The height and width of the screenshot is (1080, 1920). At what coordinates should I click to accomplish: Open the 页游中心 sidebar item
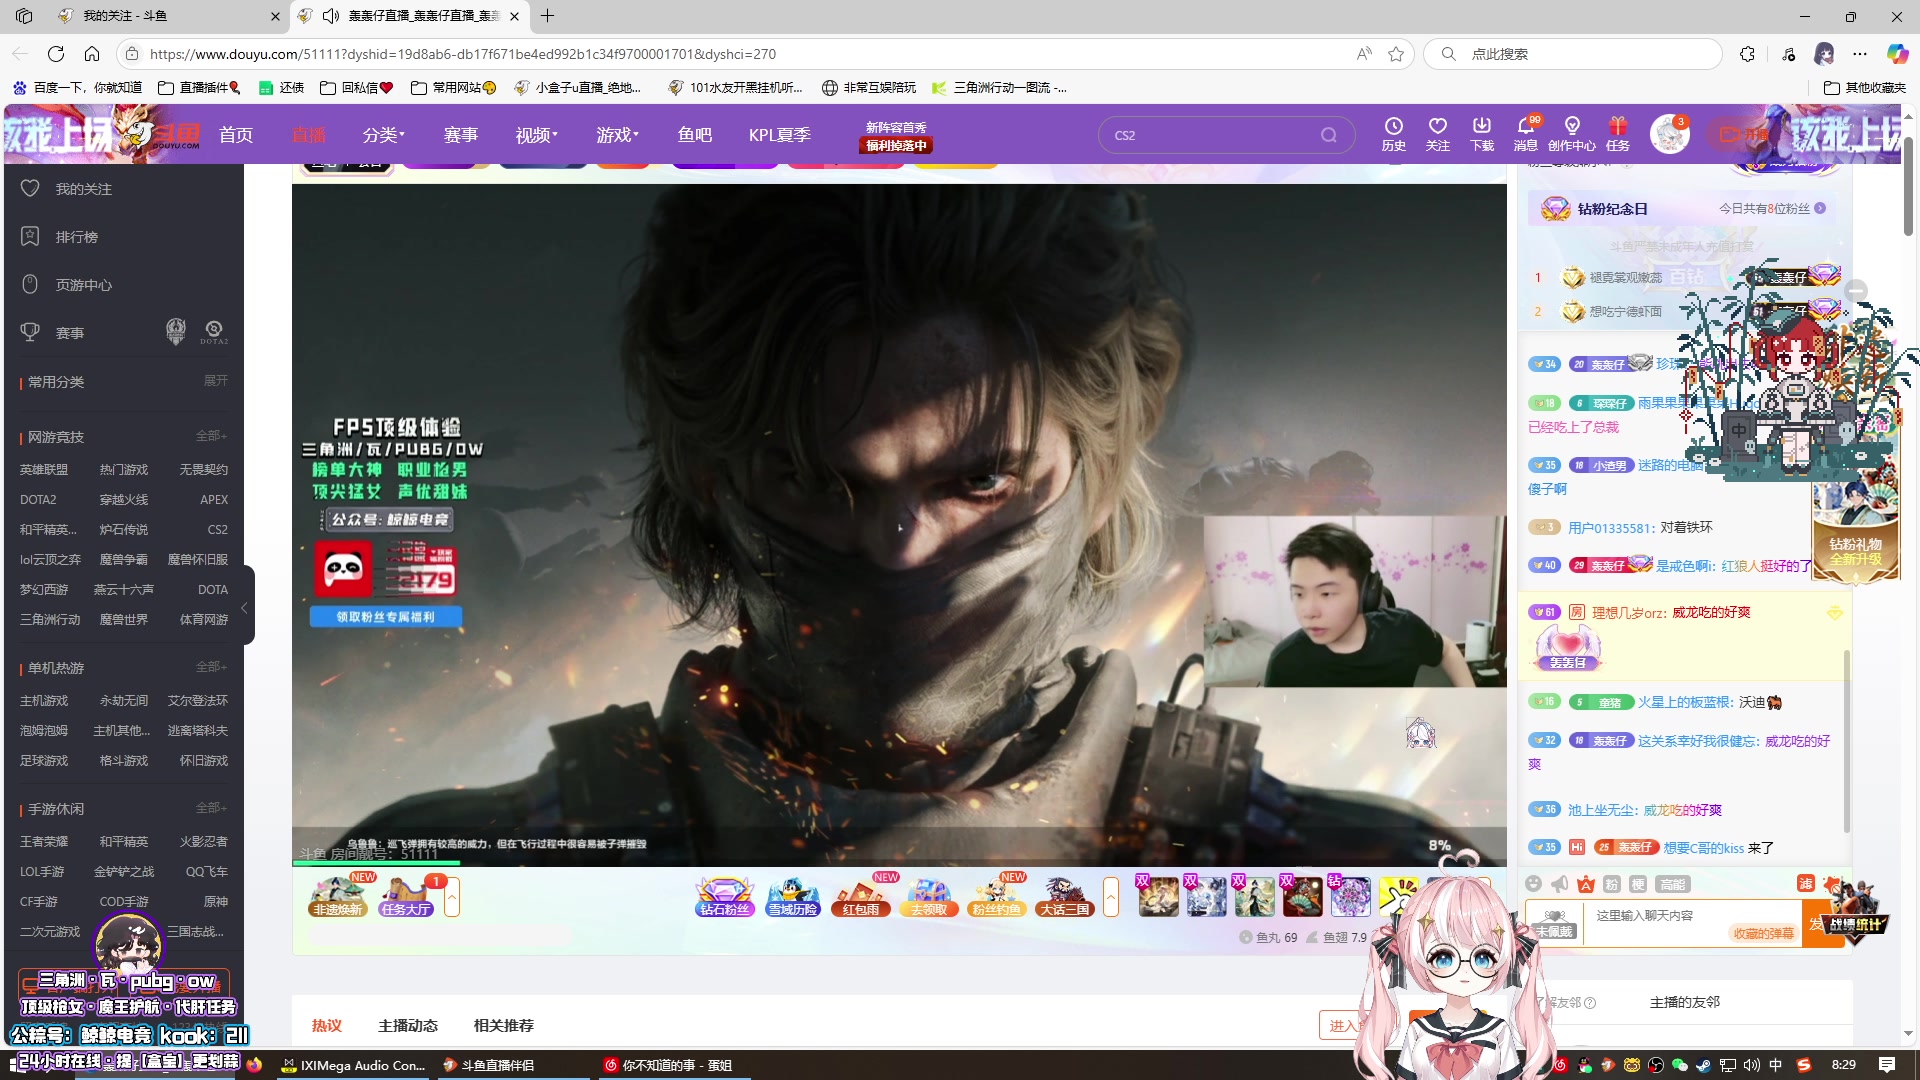click(x=83, y=285)
